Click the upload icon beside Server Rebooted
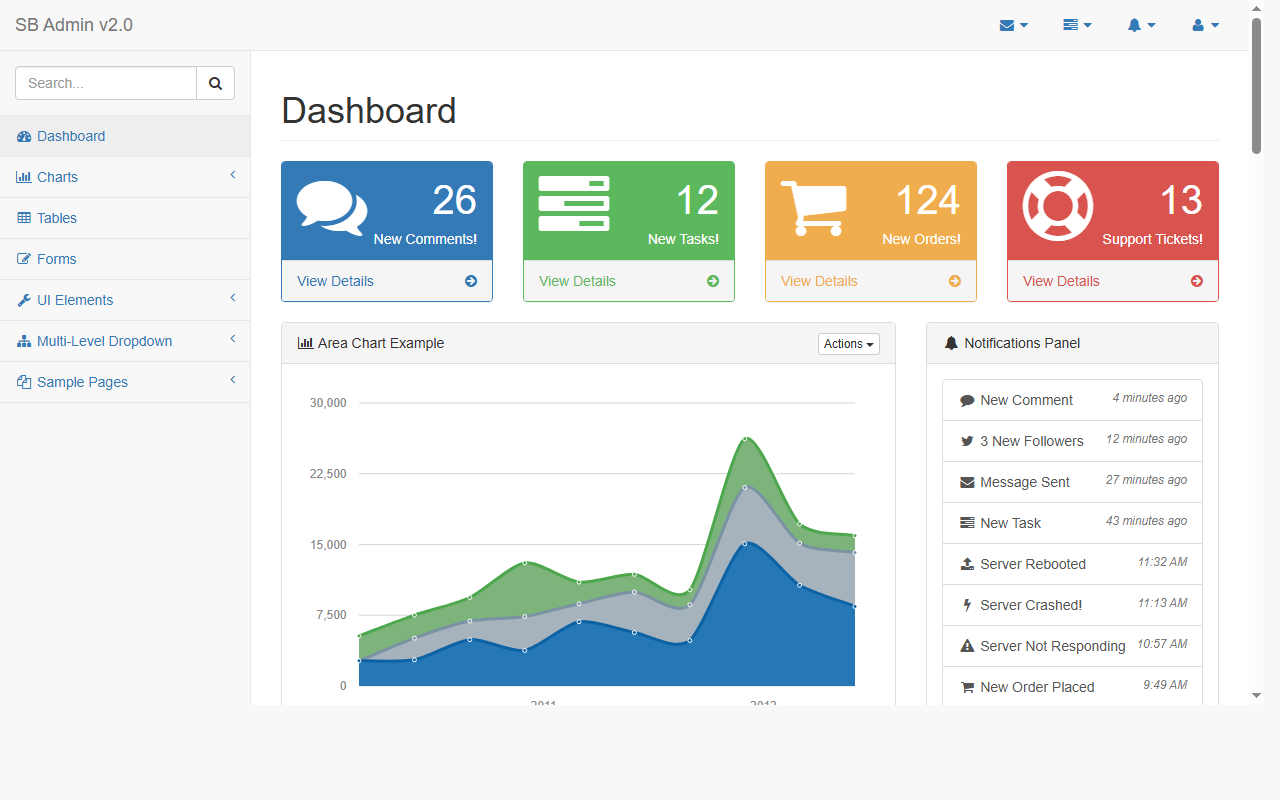Viewport: 1280px width, 800px height. tap(967, 564)
